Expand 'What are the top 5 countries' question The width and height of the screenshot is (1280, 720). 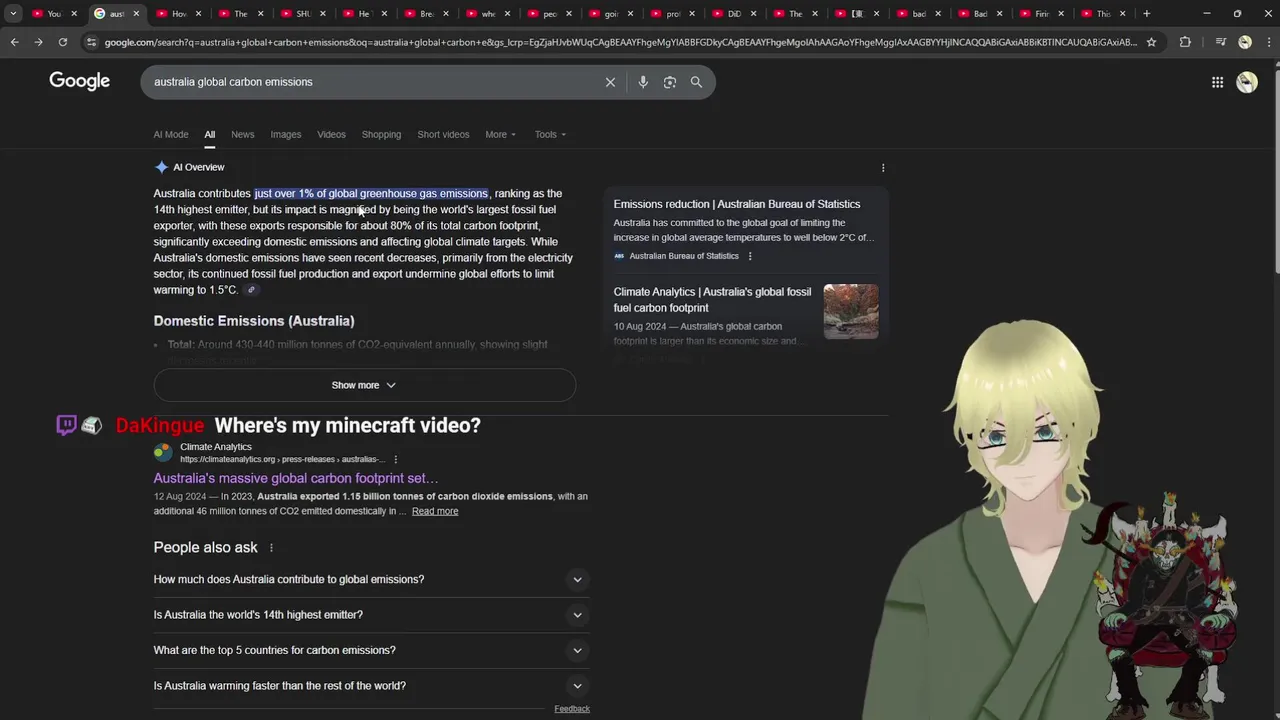point(371,650)
